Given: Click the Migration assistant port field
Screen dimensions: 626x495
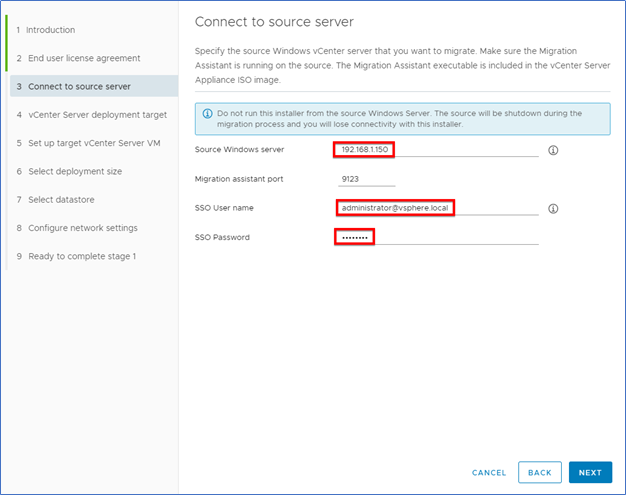Looking at the screenshot, I should 366,179.
